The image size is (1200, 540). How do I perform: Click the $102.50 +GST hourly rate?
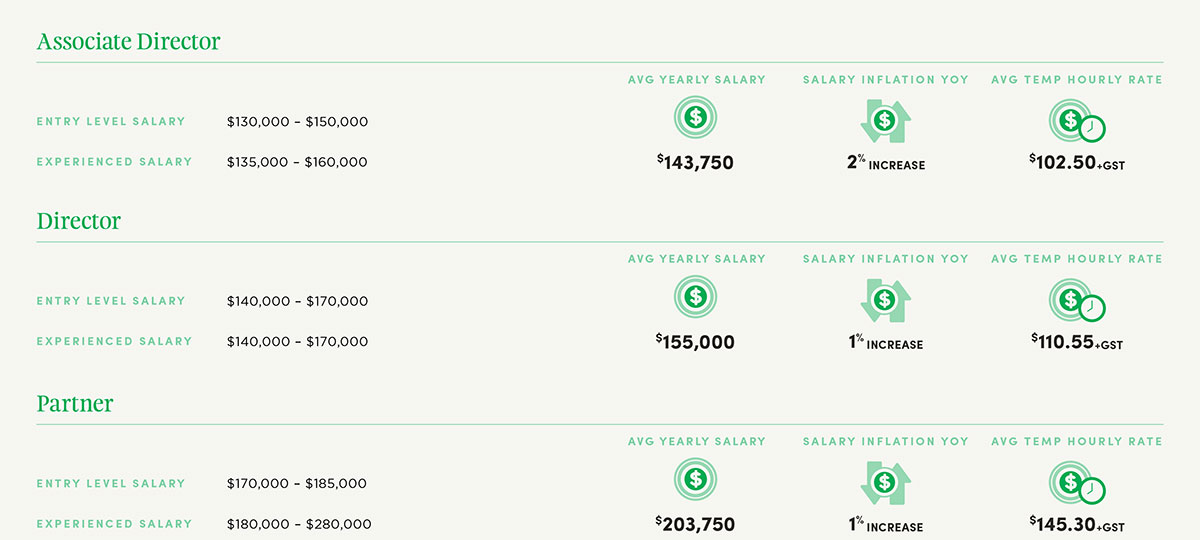click(1077, 161)
